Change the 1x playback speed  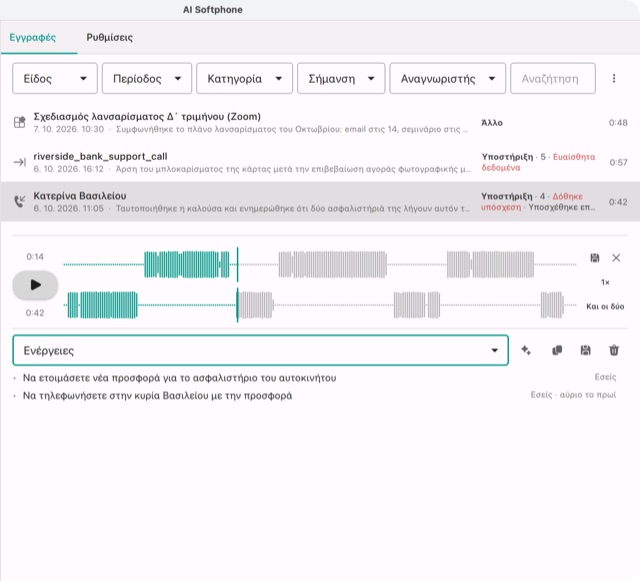605,282
